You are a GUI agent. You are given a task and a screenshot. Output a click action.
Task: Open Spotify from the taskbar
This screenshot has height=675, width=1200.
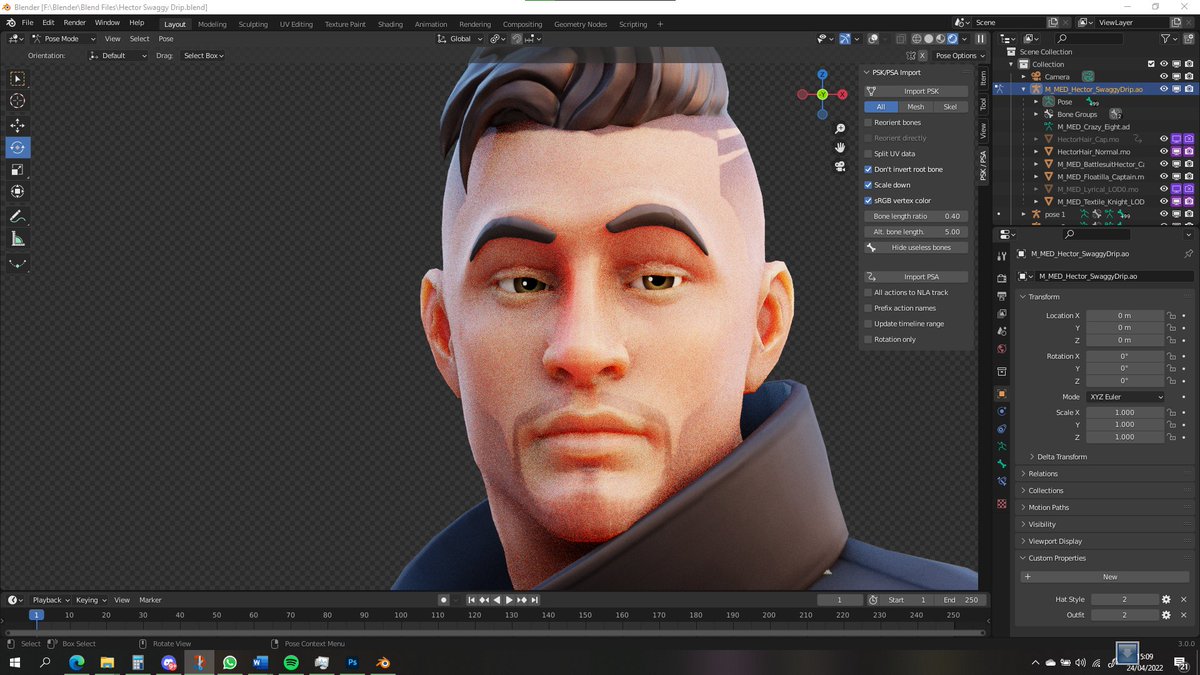[x=291, y=662]
